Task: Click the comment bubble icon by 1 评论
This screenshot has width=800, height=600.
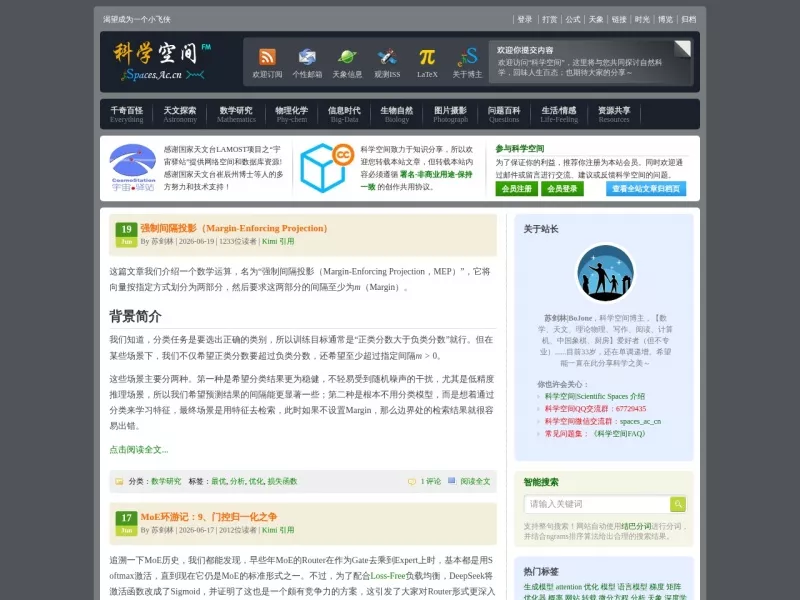Action: click(412, 481)
